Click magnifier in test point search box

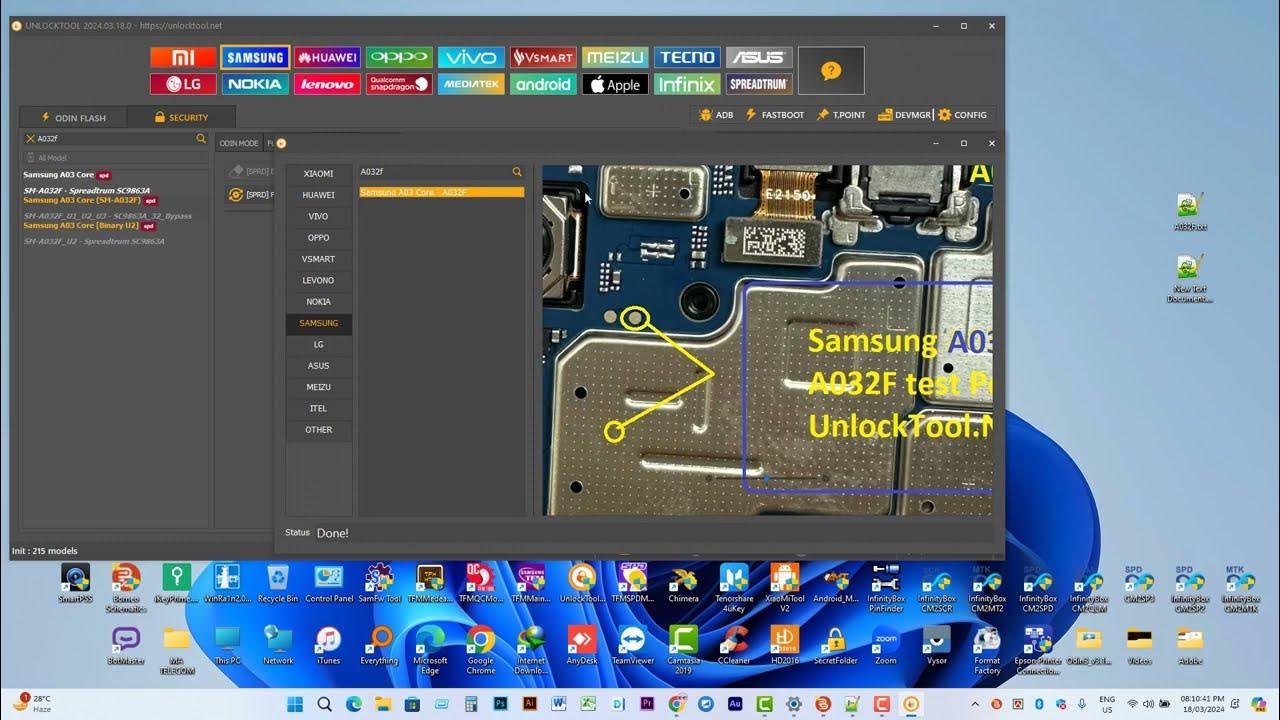point(517,172)
